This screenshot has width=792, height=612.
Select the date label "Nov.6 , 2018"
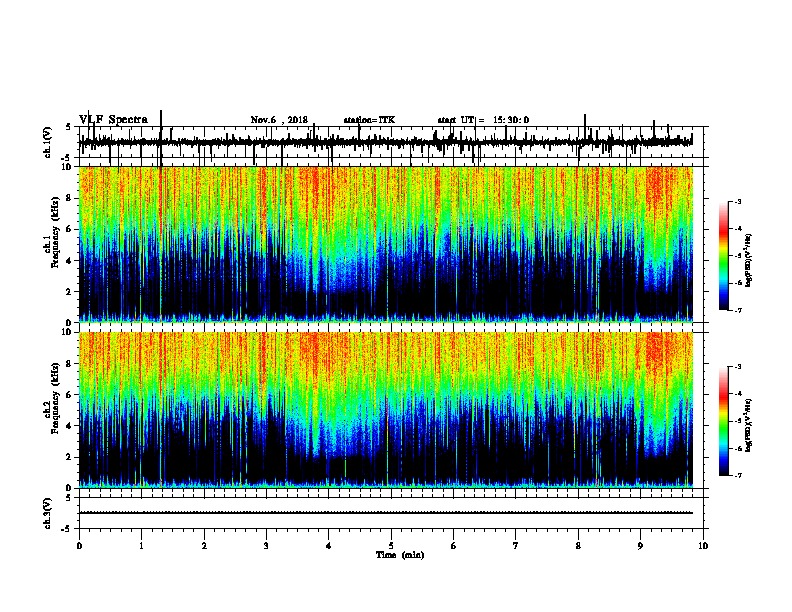click(279, 120)
